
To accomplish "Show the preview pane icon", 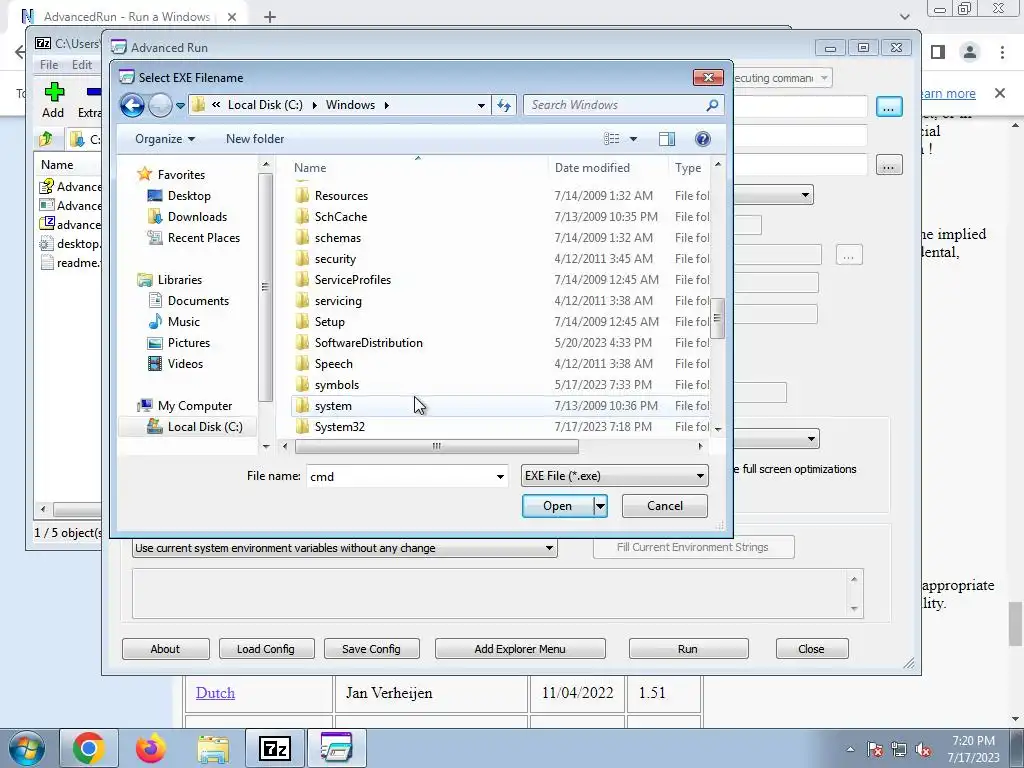I will (667, 138).
